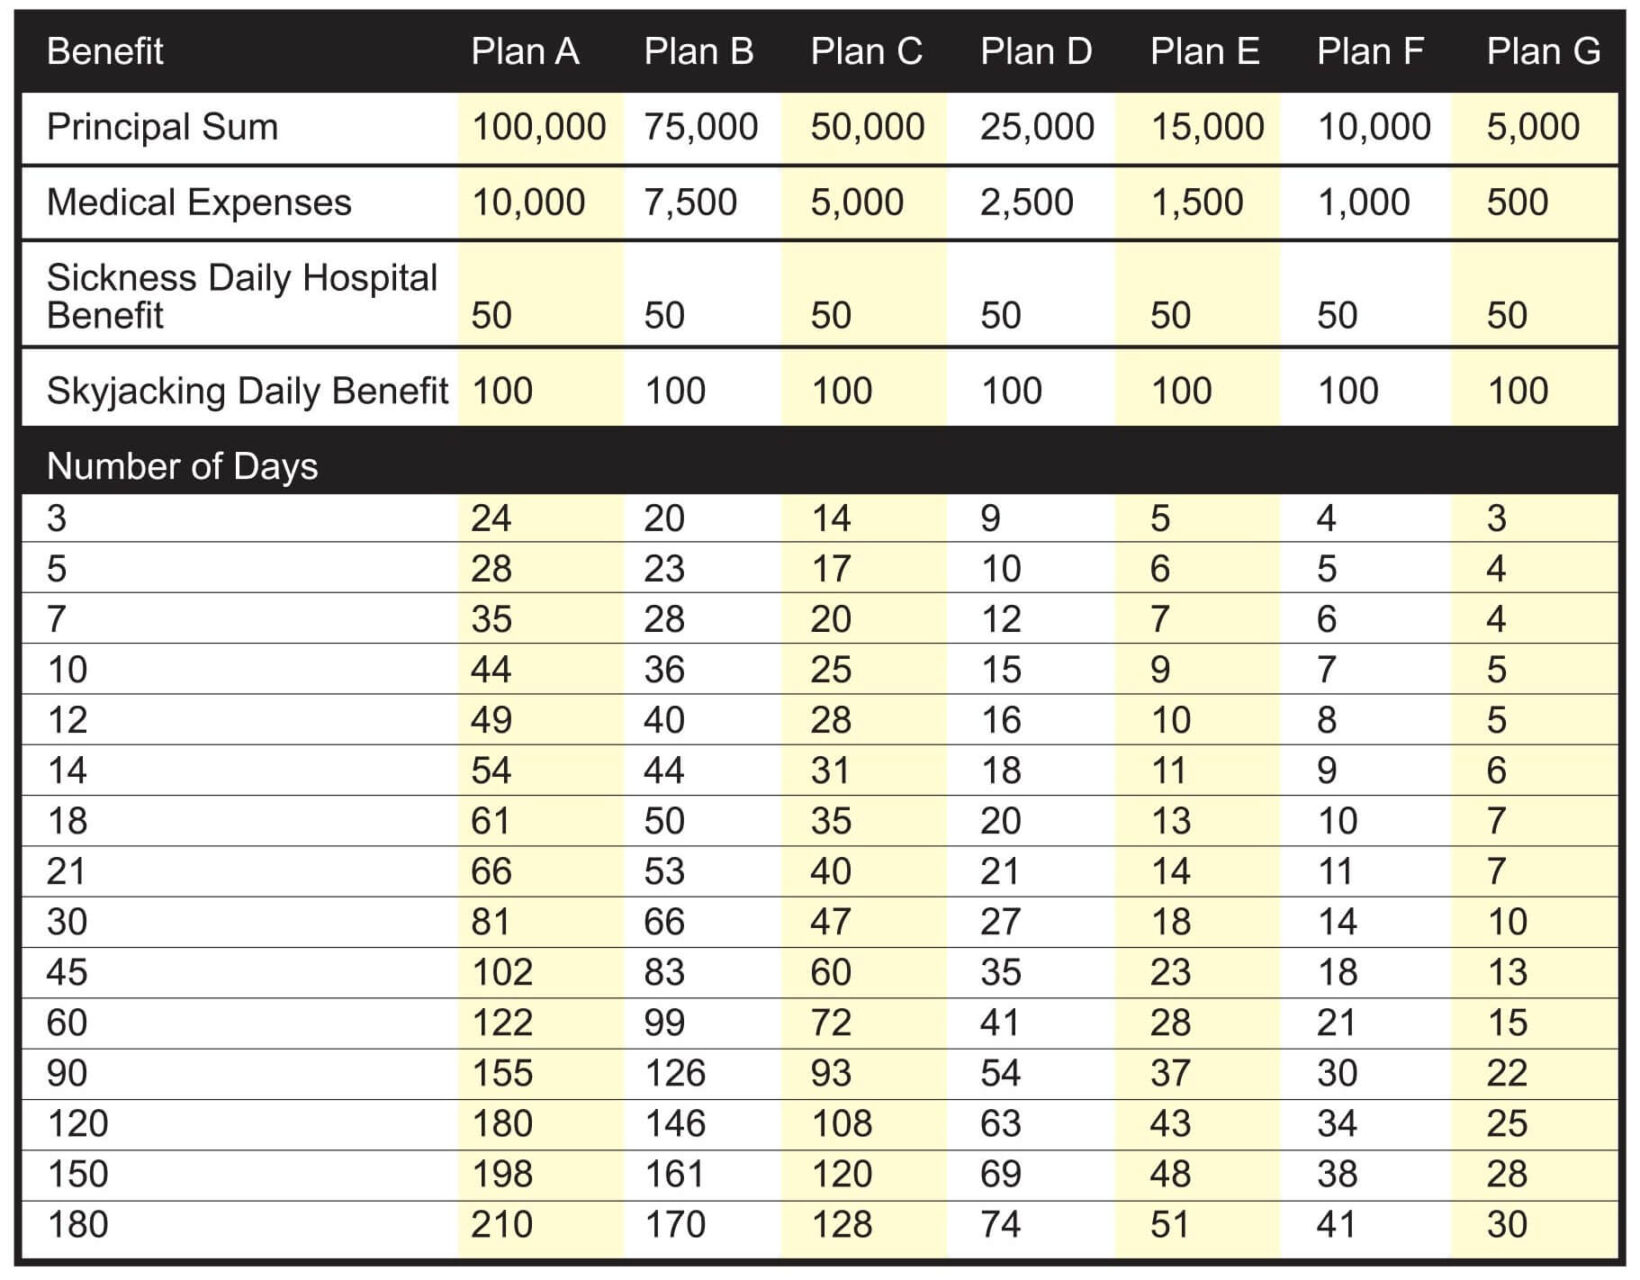
Task: Click the Number of Days section header
Action: pyautogui.click(x=182, y=466)
